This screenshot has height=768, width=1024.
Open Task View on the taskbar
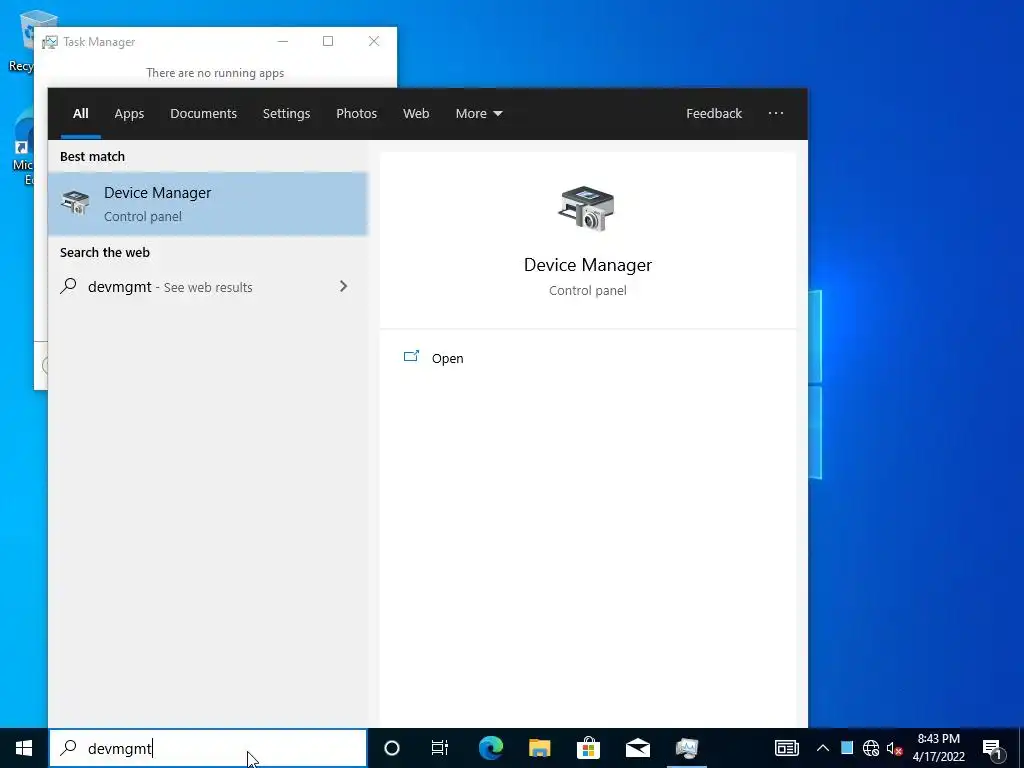pos(440,748)
